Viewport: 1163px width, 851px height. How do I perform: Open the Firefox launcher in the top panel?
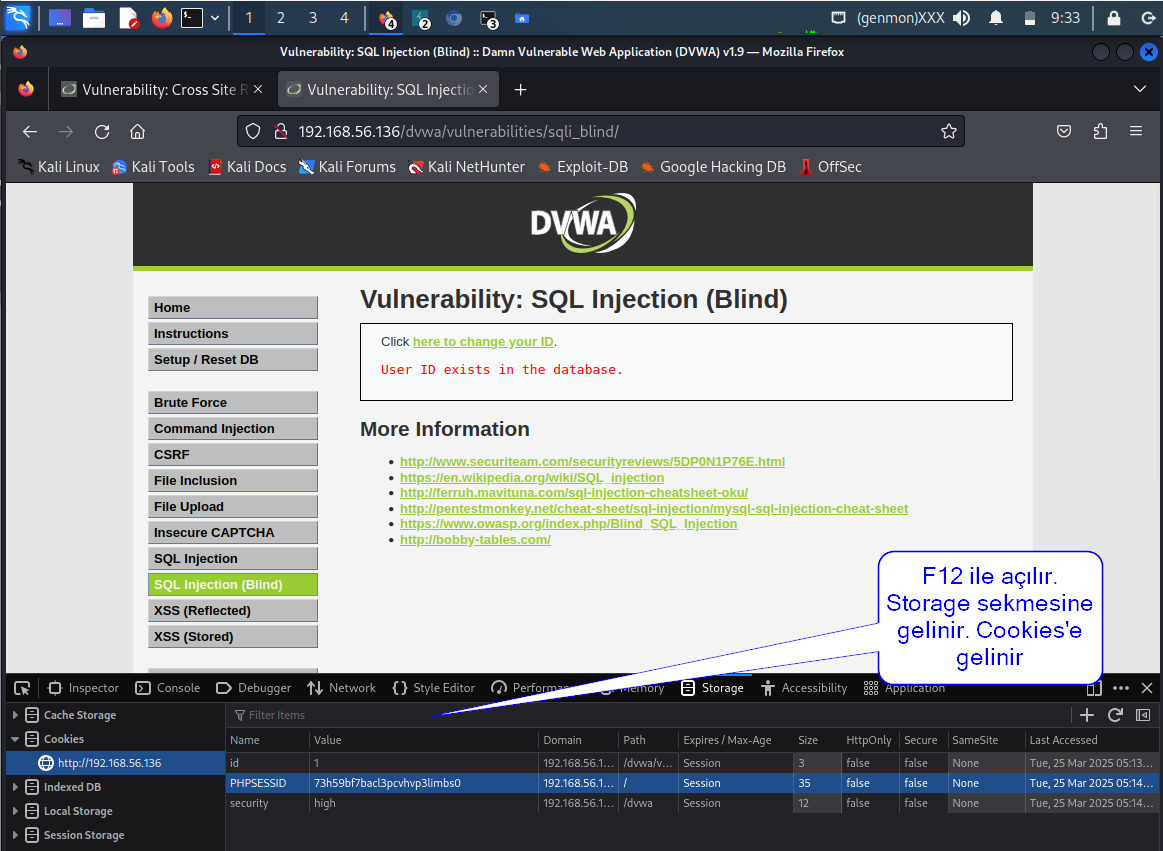[161, 18]
